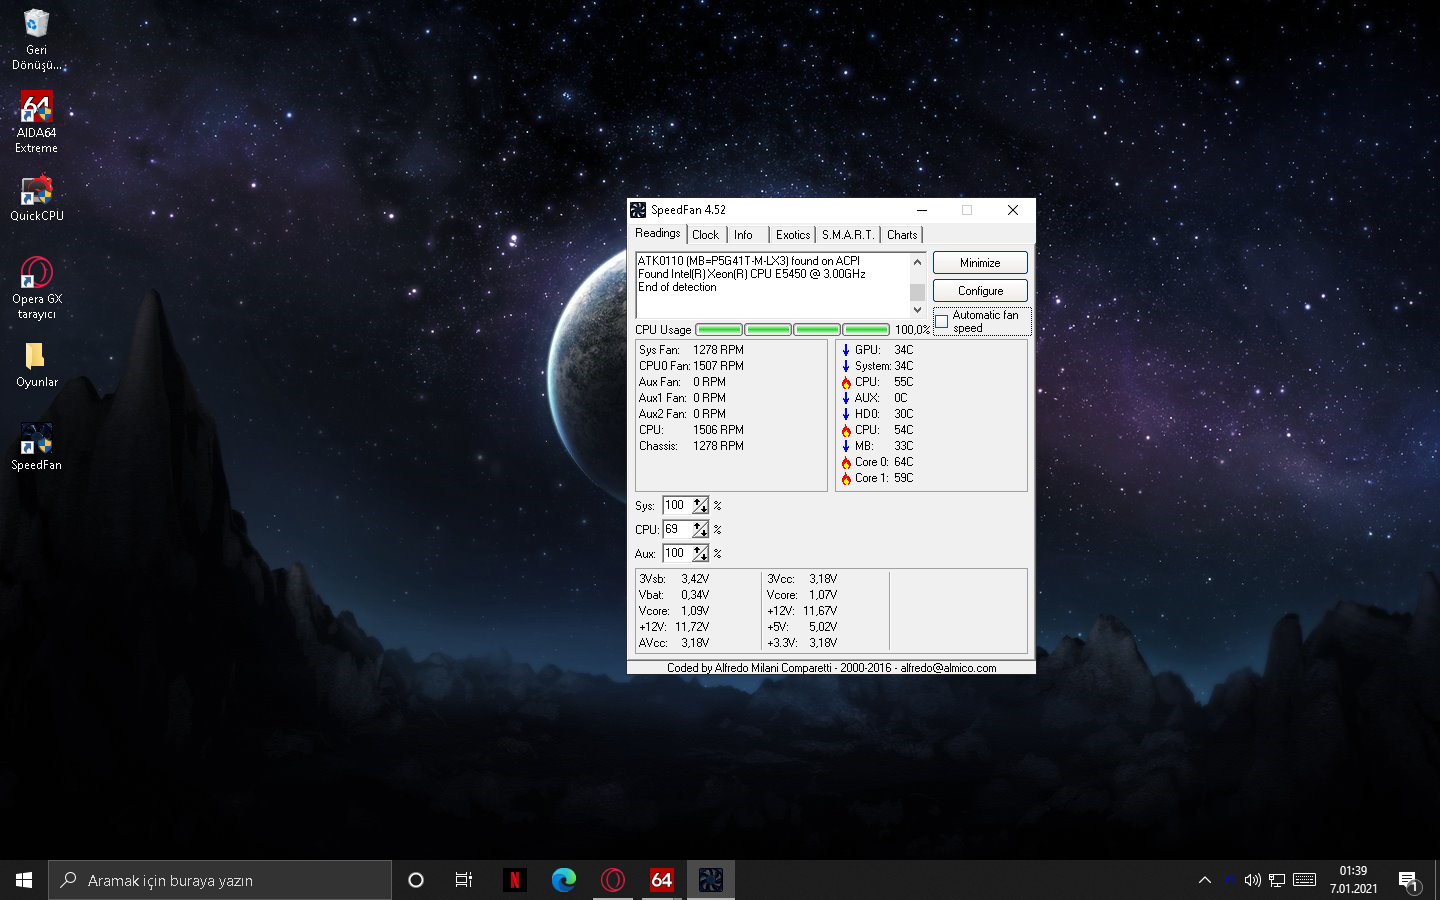1440x900 pixels.
Task: Open the S.M.A.R.T. tab
Action: [x=847, y=235]
